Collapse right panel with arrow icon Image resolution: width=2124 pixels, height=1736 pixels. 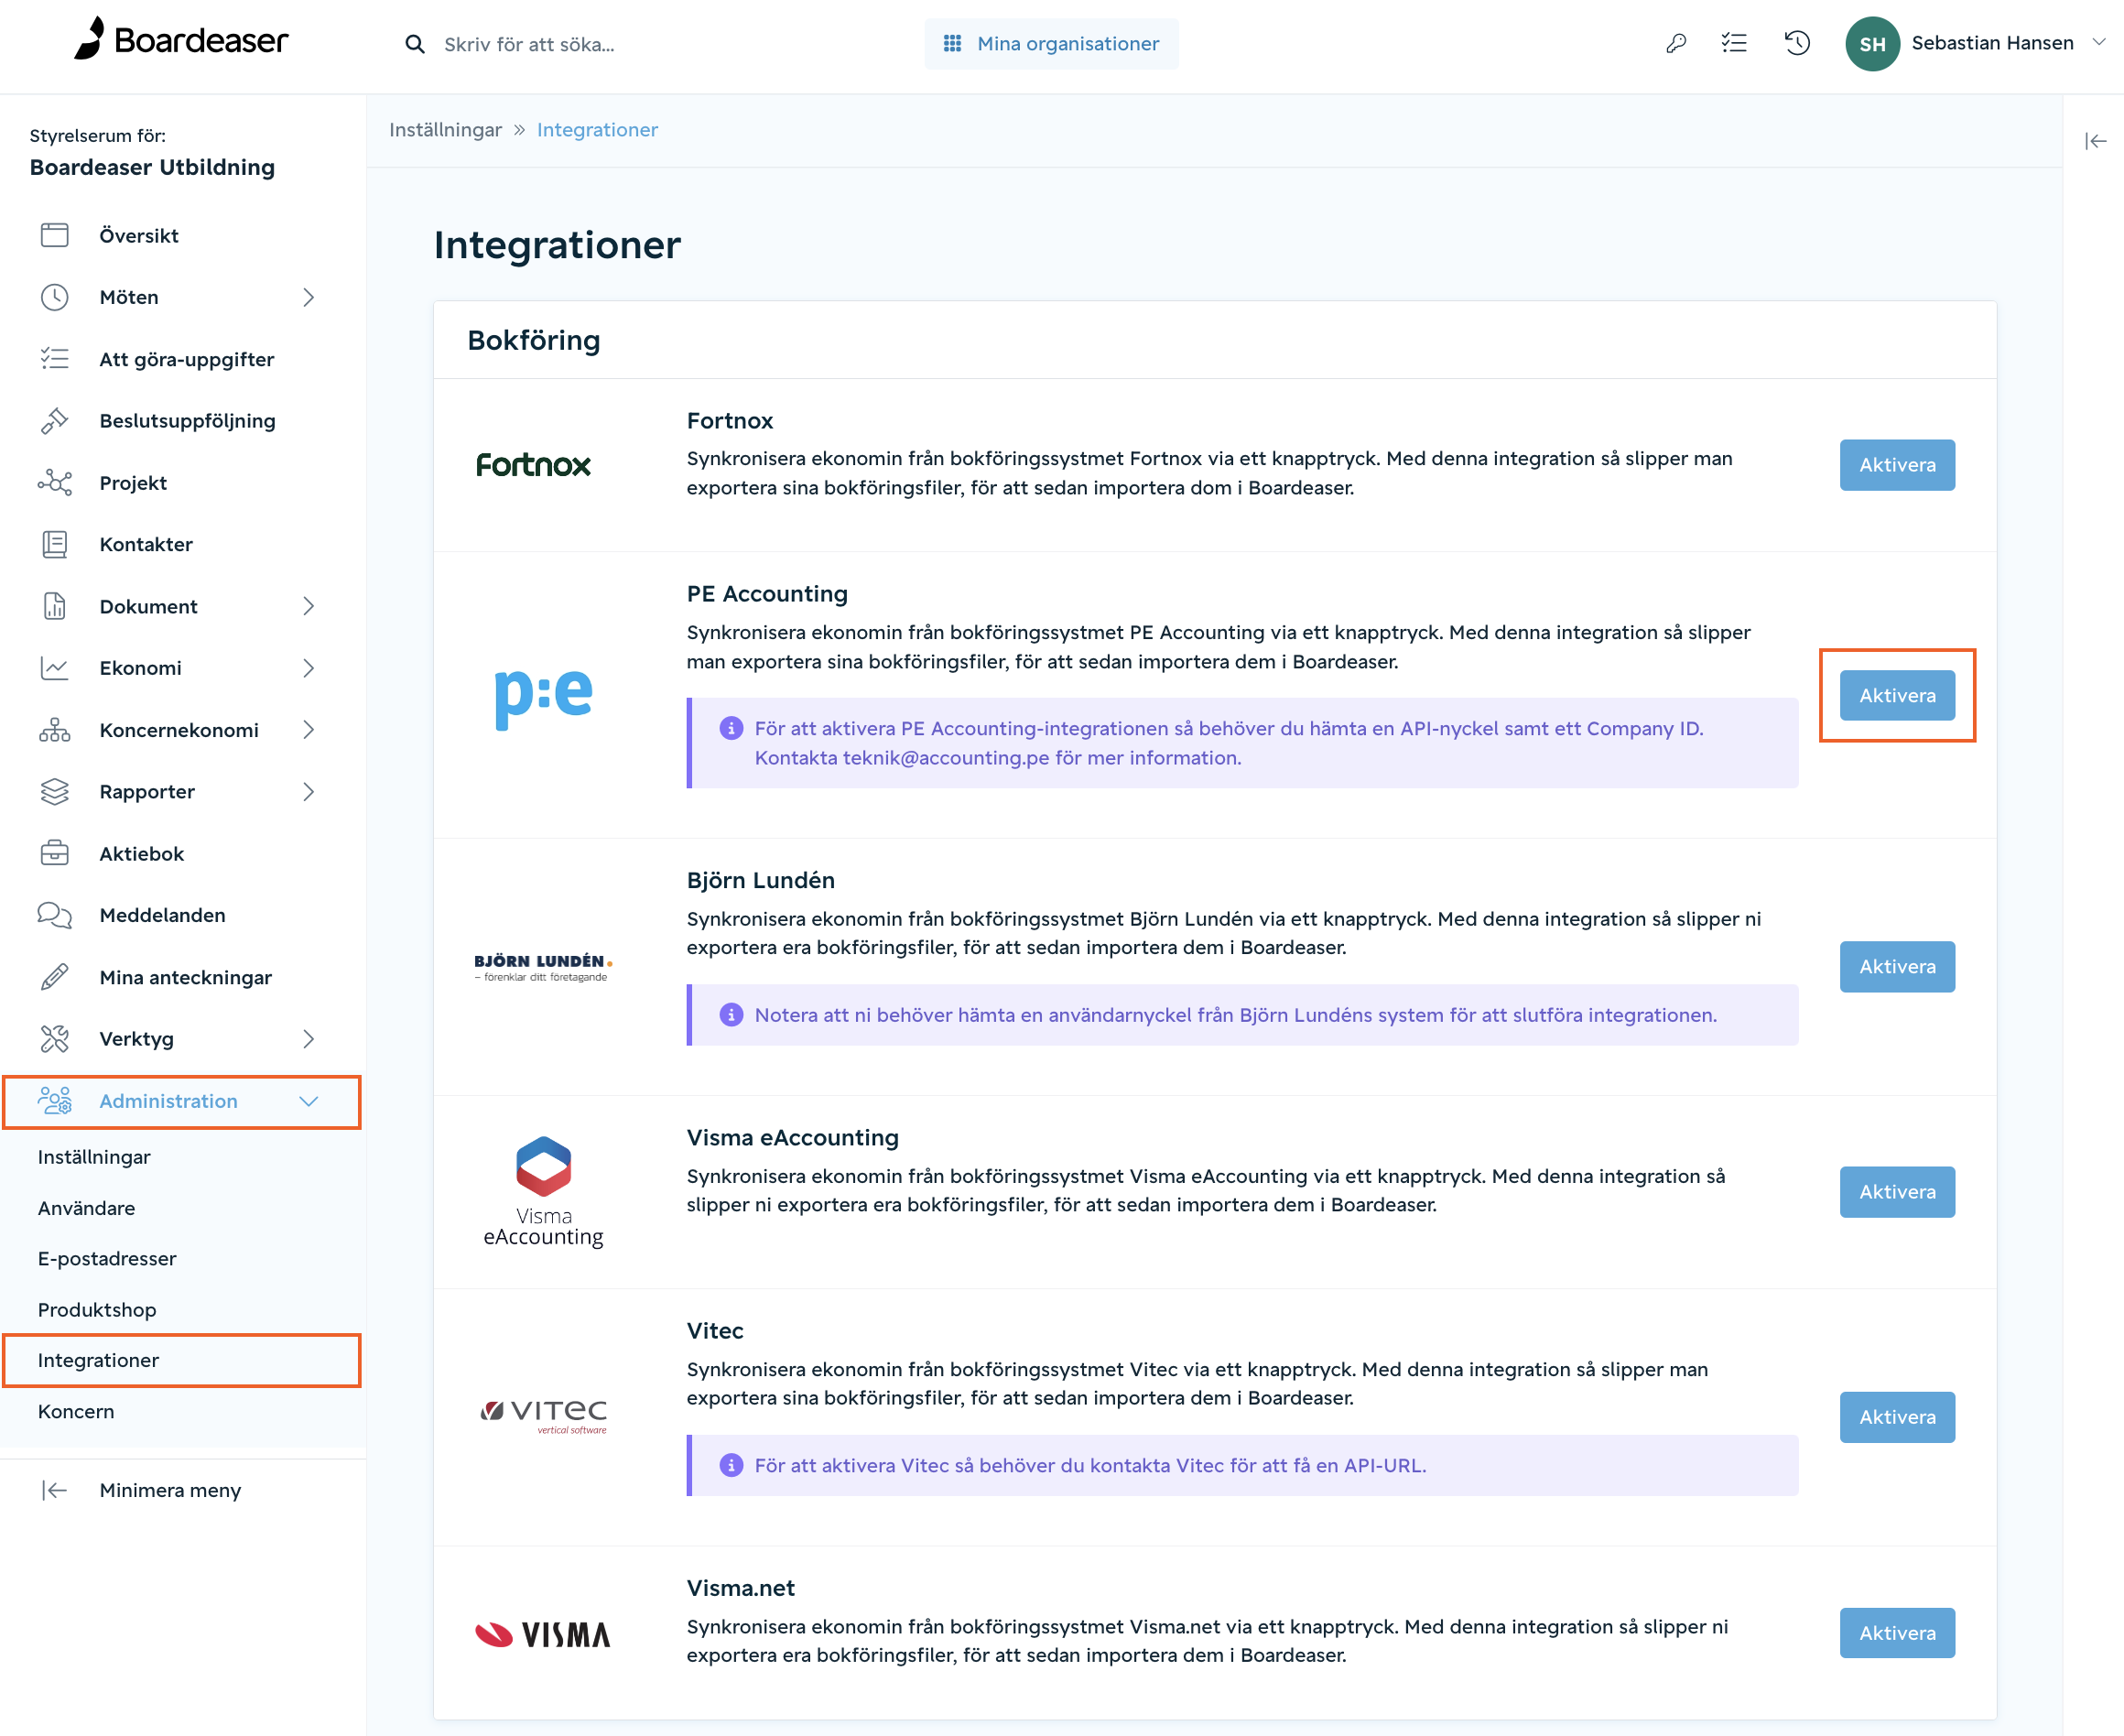click(2095, 141)
